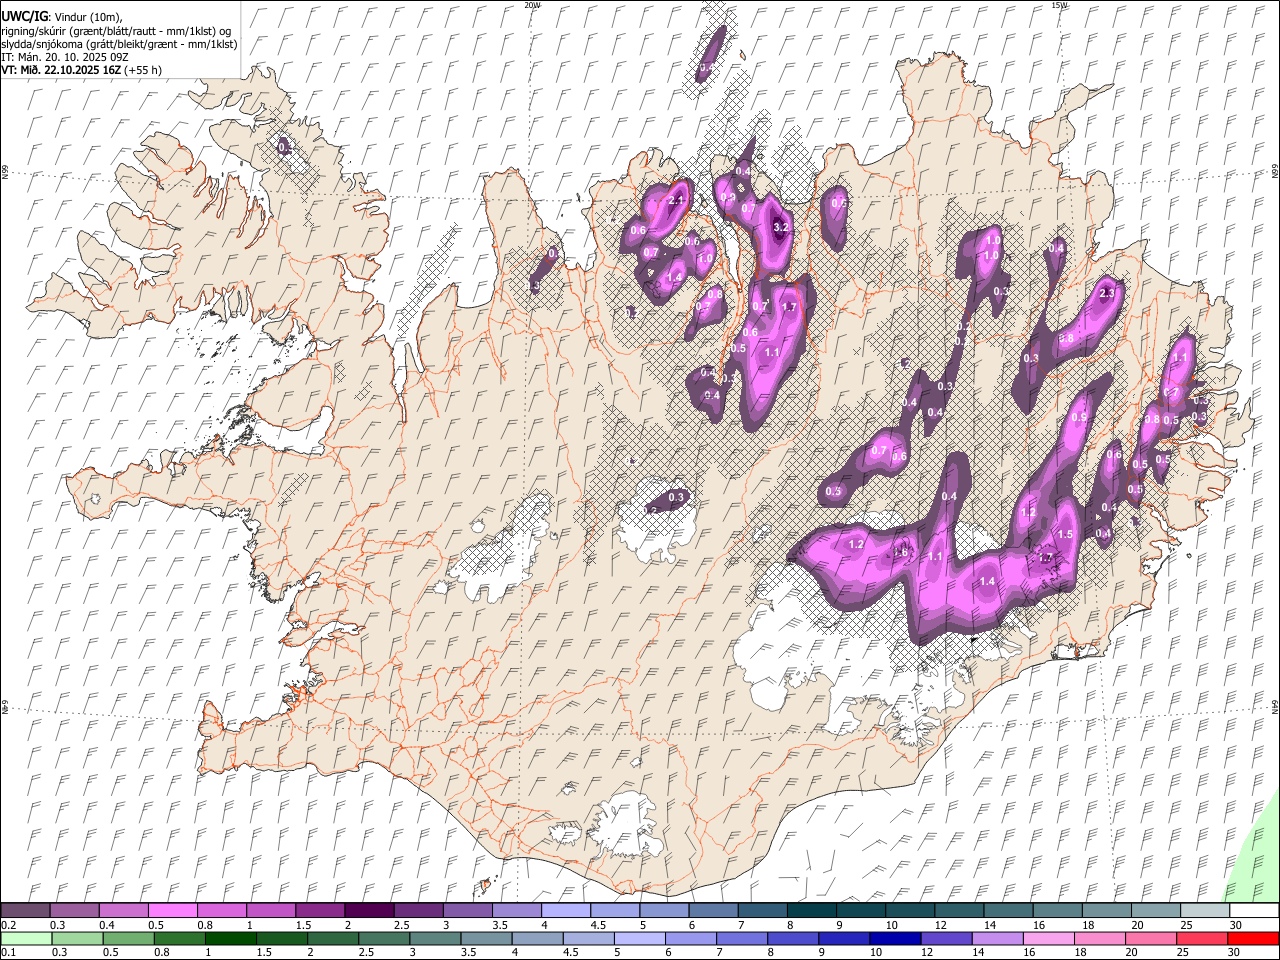Select the pale green 0.1 swatch in lower legend
The width and height of the screenshot is (1280, 960).
(26, 938)
